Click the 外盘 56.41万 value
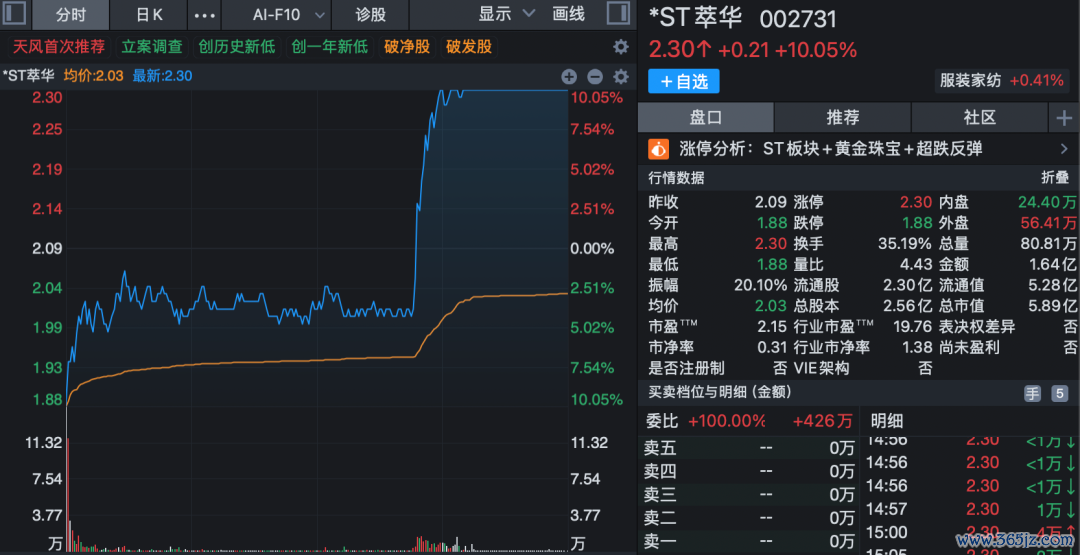 coord(1048,223)
